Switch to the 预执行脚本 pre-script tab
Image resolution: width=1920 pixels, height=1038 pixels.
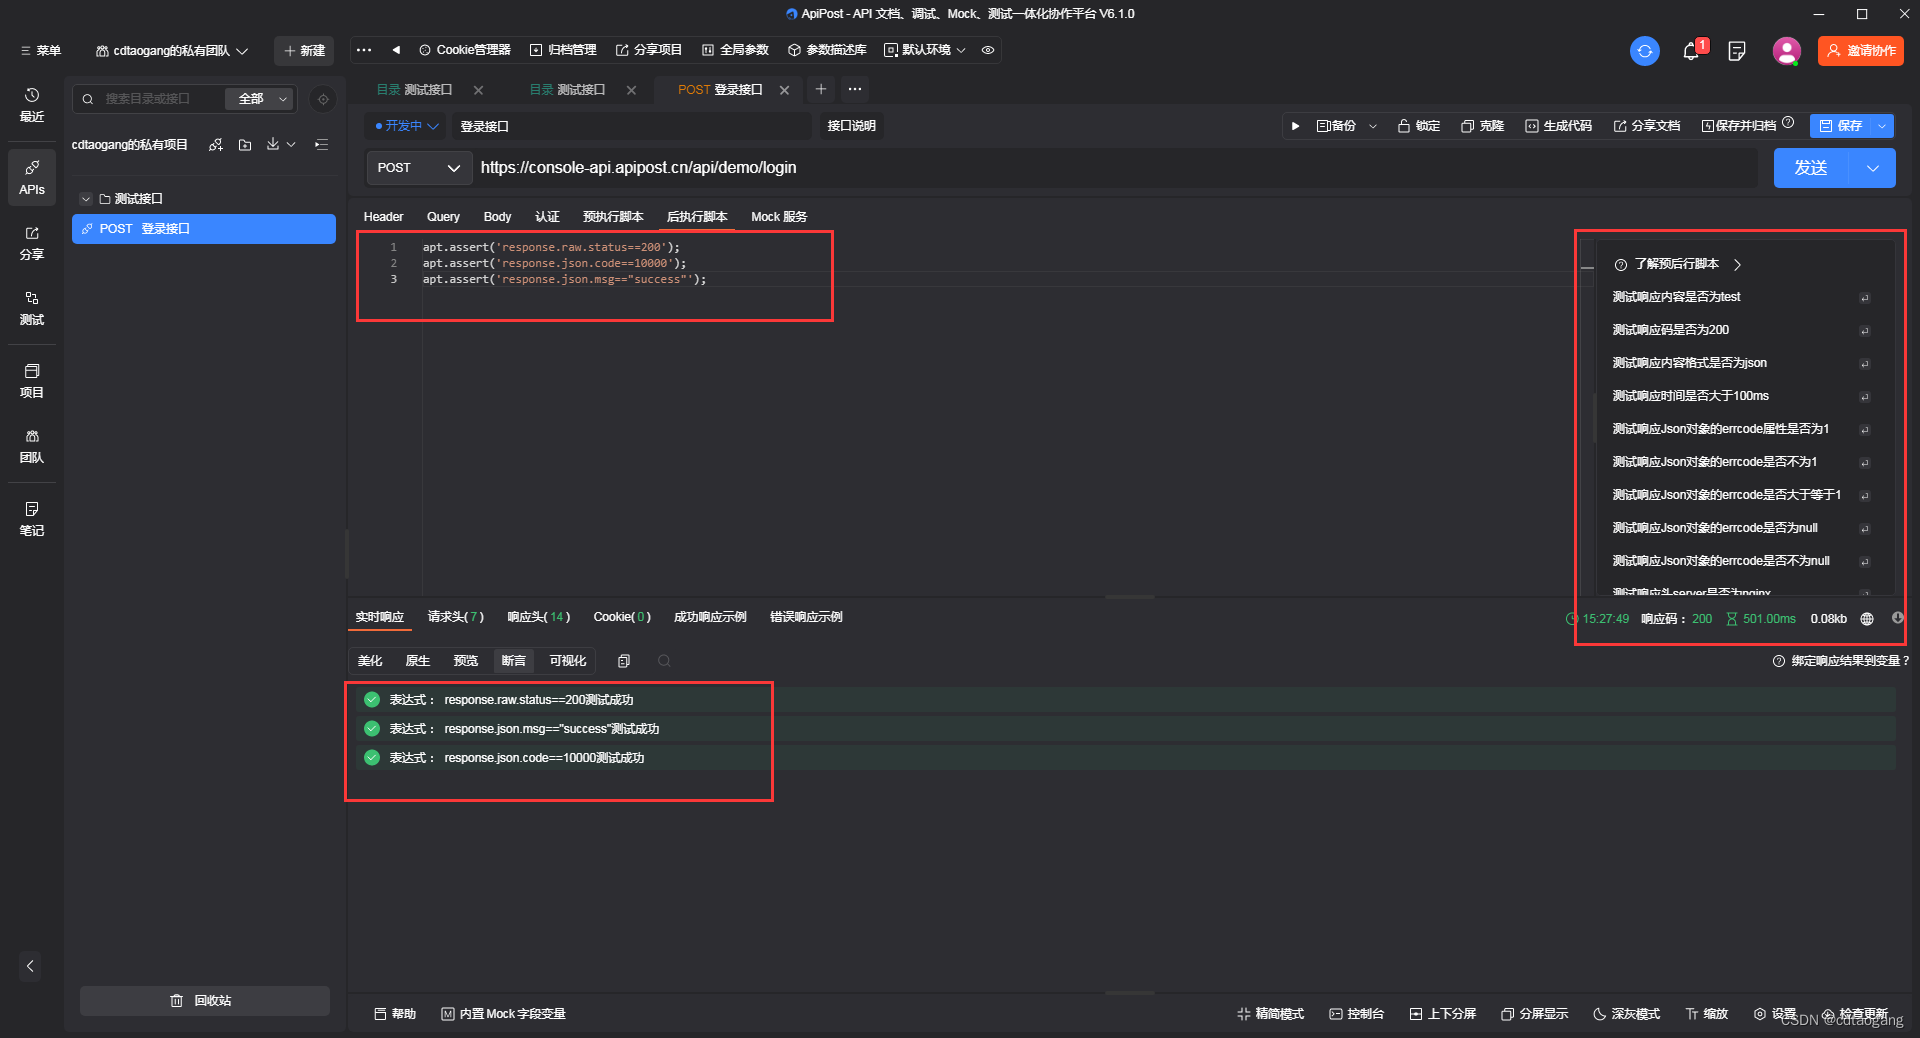613,217
